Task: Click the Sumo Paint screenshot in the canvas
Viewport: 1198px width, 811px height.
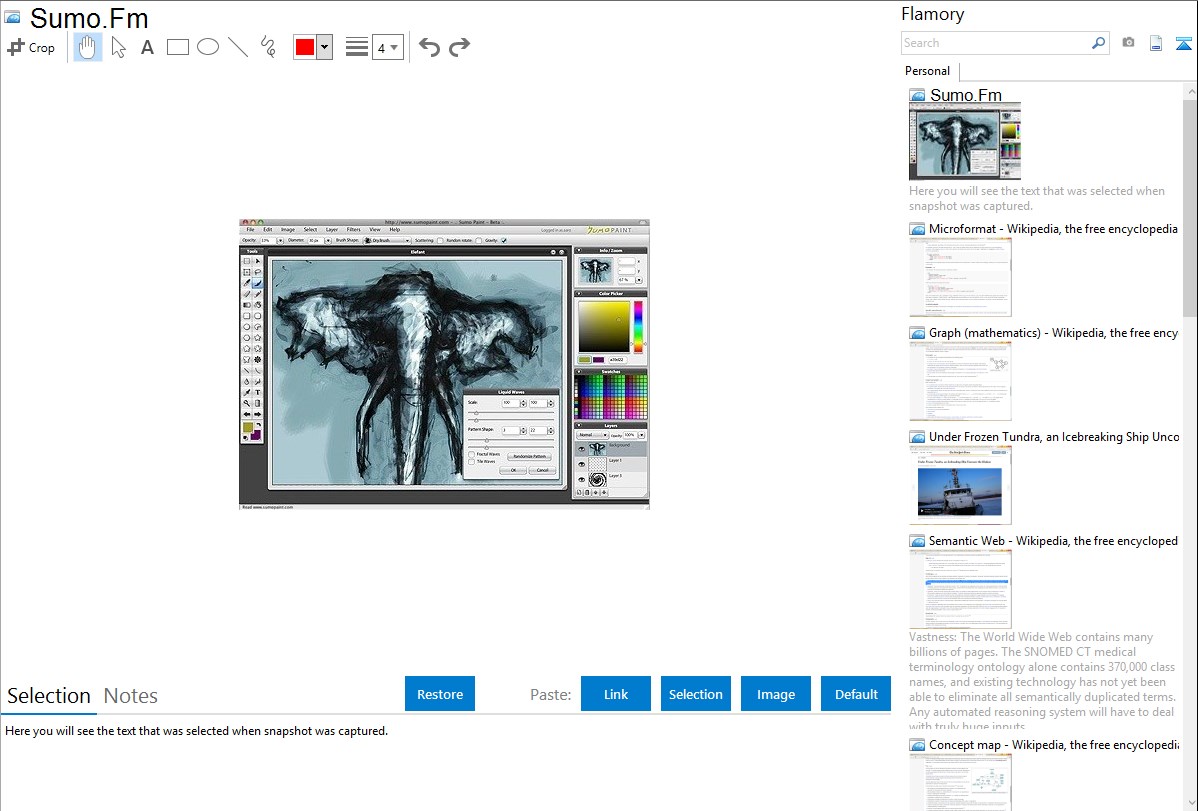Action: [444, 365]
